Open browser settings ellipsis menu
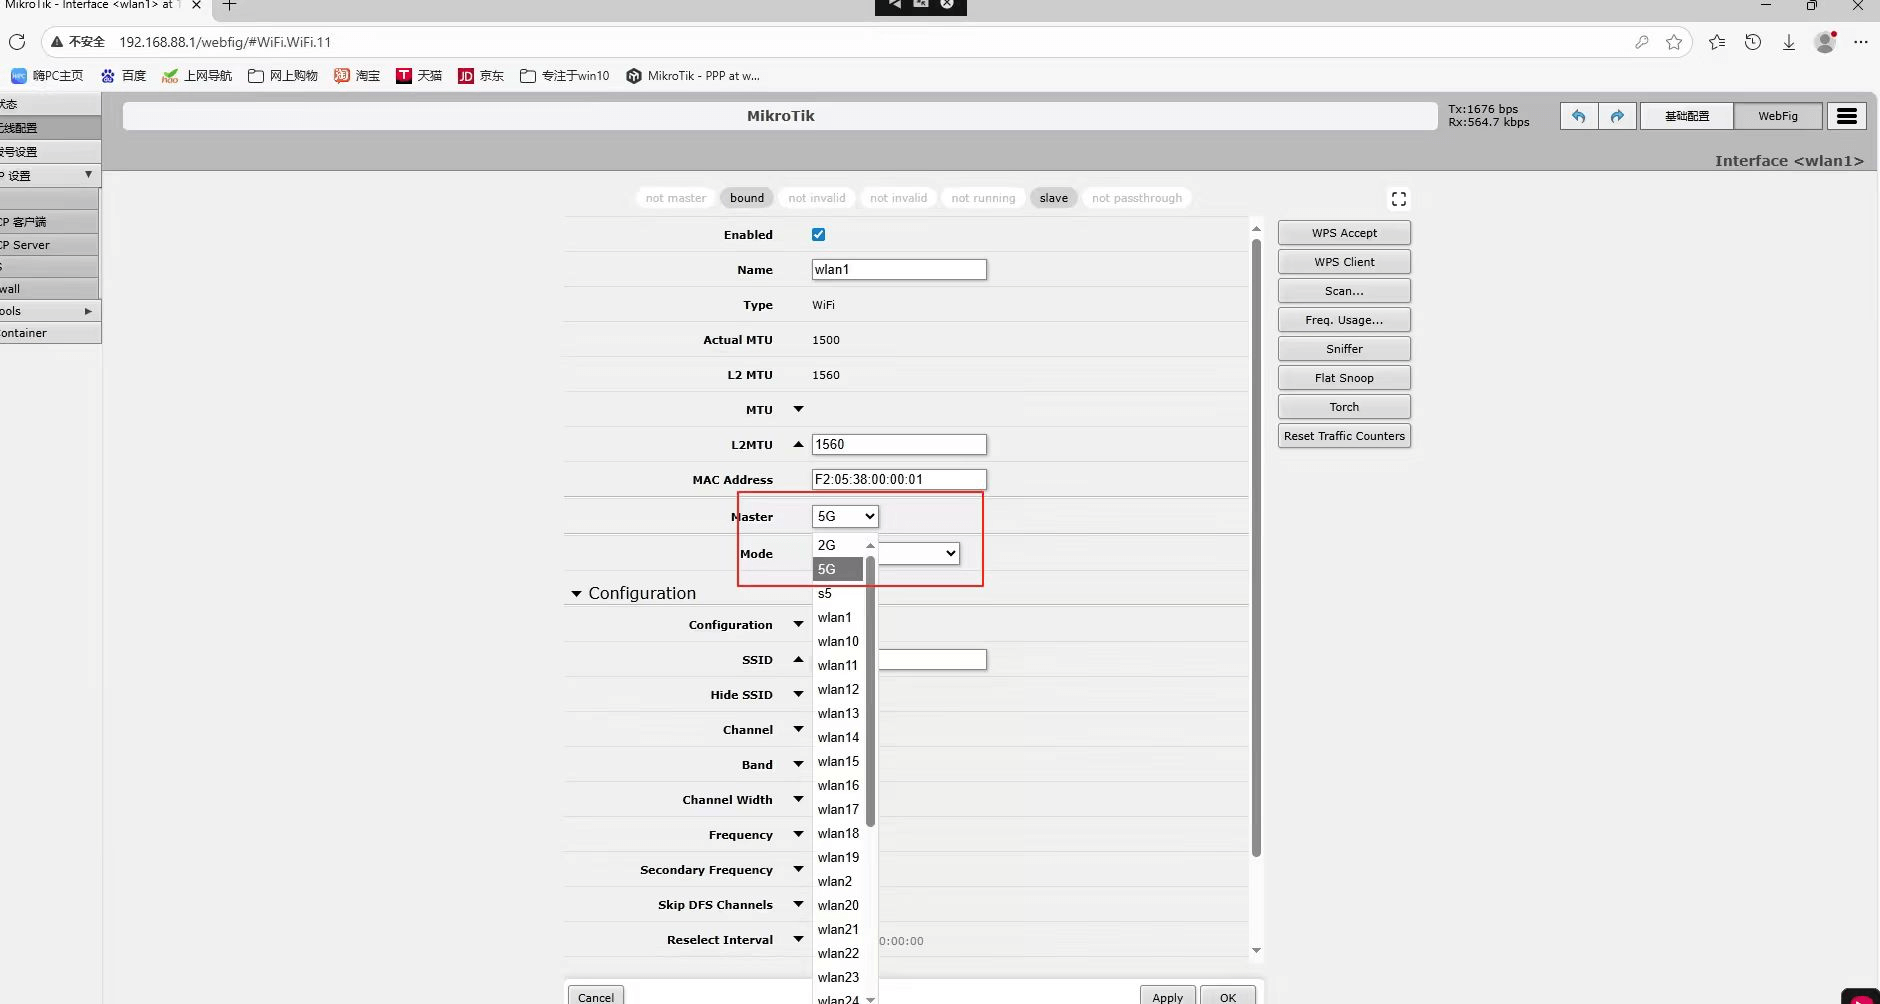 (1860, 42)
